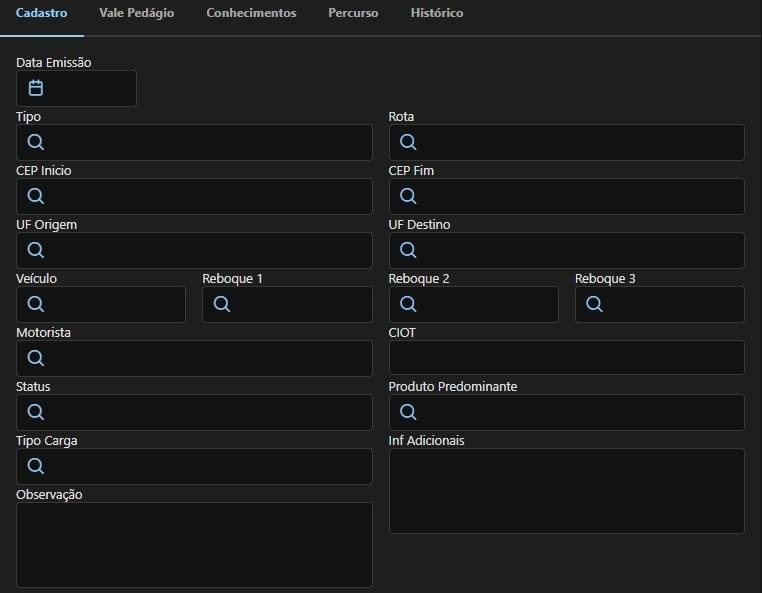Switch to the Vale Pedágio tab
Viewport: 762px width, 593px height.
[x=137, y=13]
